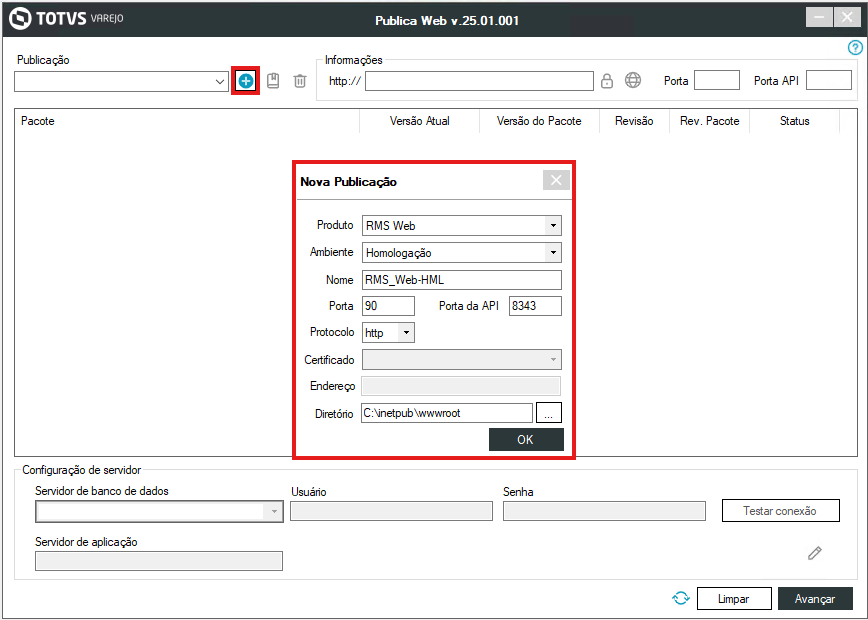Click the Avançar button

(815, 598)
